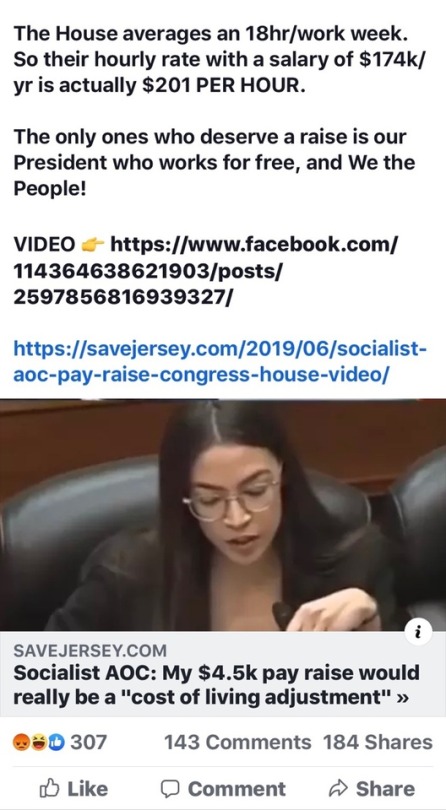View the 143 Comments

238,742
